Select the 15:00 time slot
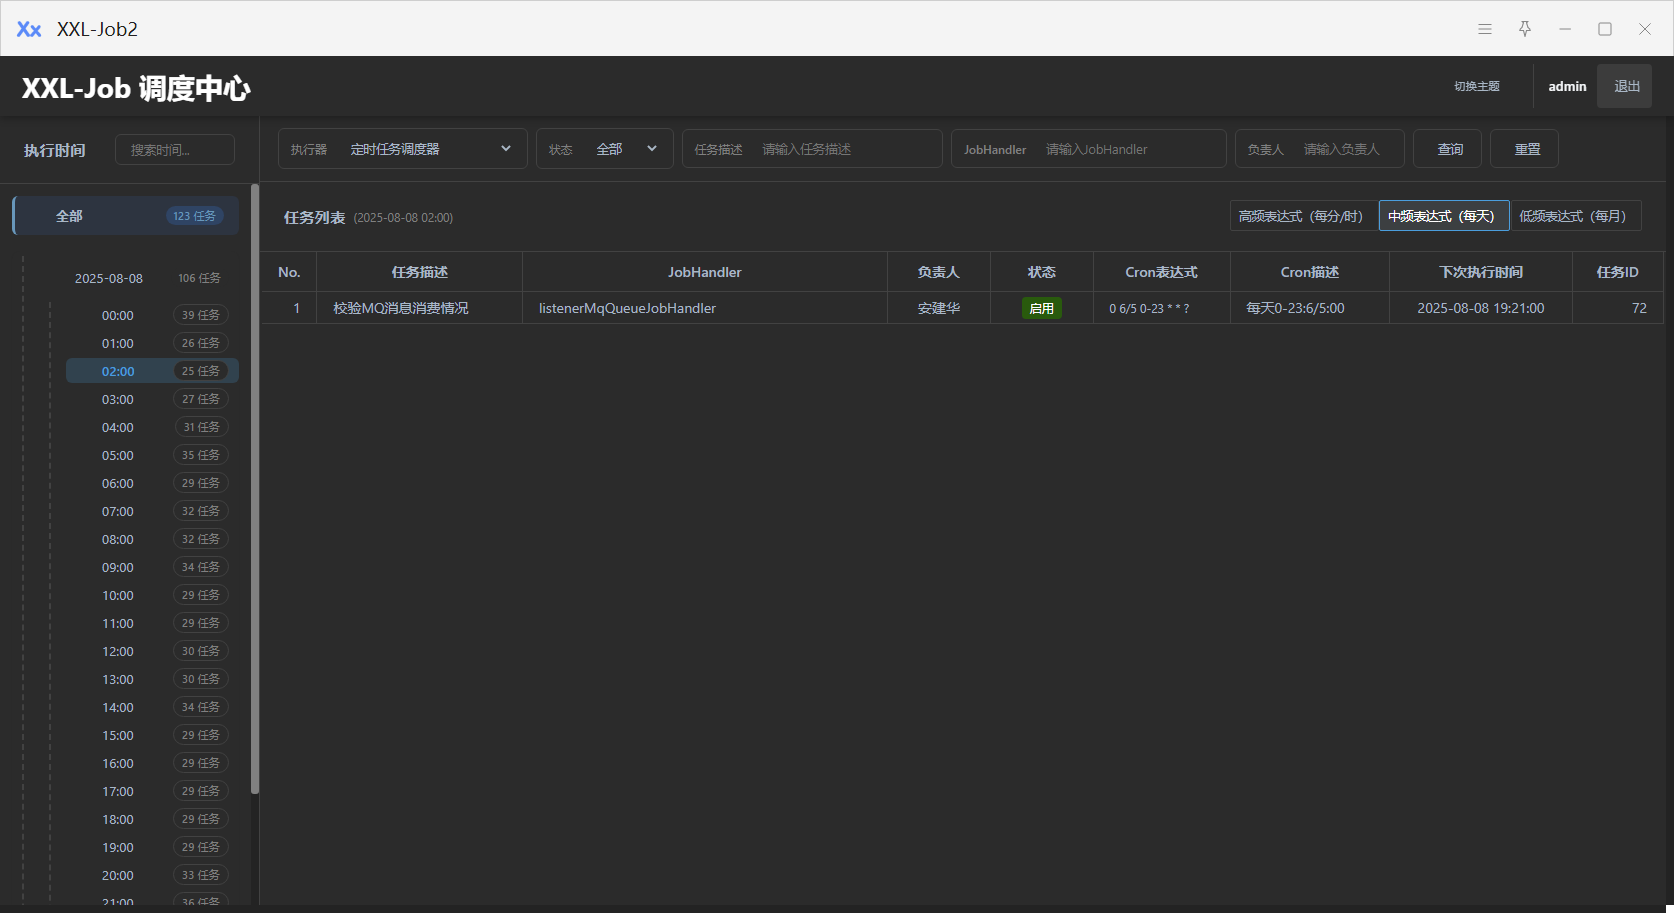Screen dimensions: 1674x913 152,735
